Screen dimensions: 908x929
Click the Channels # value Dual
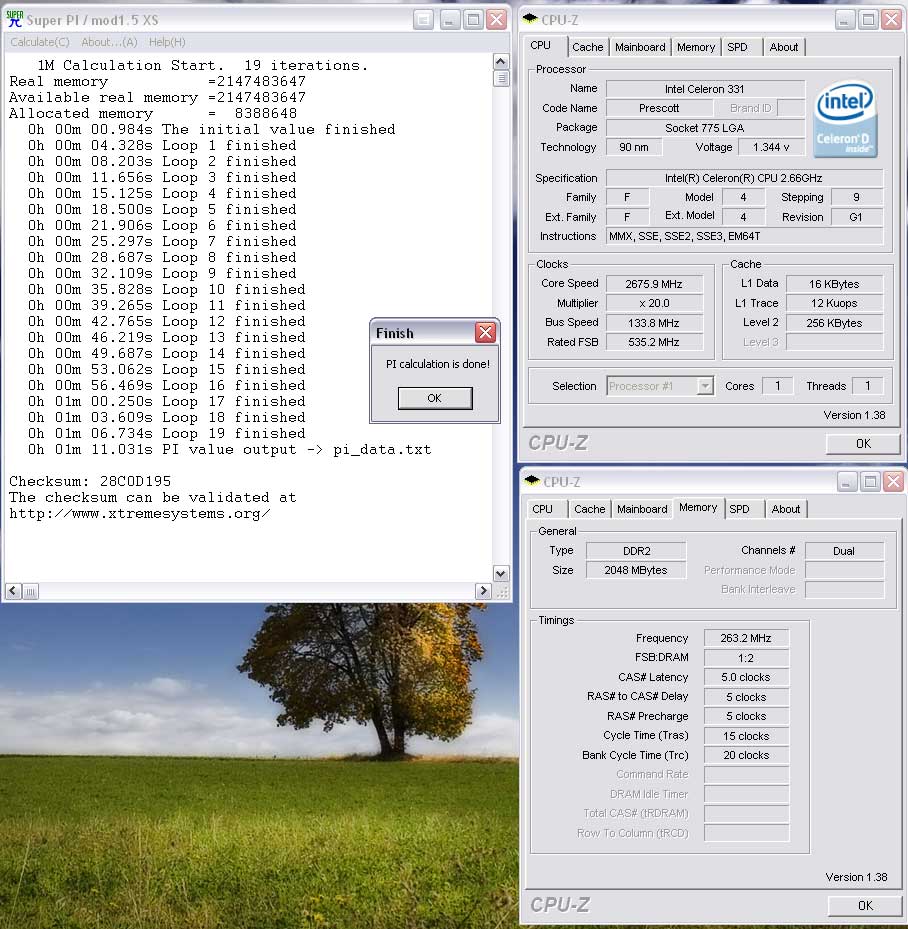click(x=844, y=551)
